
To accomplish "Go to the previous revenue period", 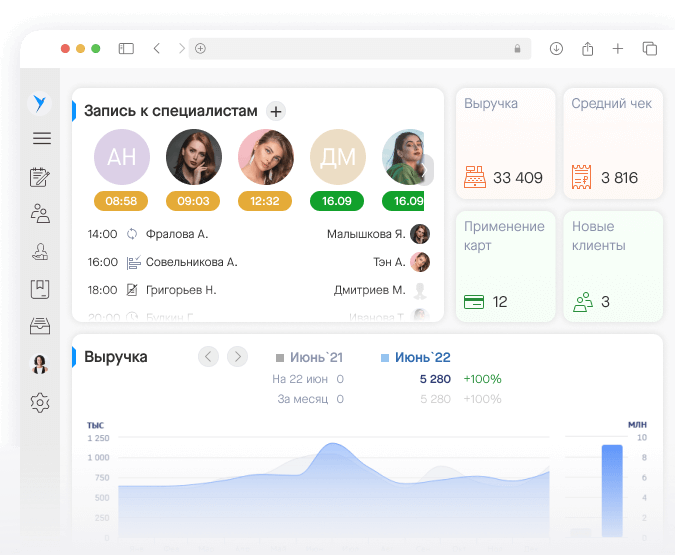I will [x=208, y=356].
